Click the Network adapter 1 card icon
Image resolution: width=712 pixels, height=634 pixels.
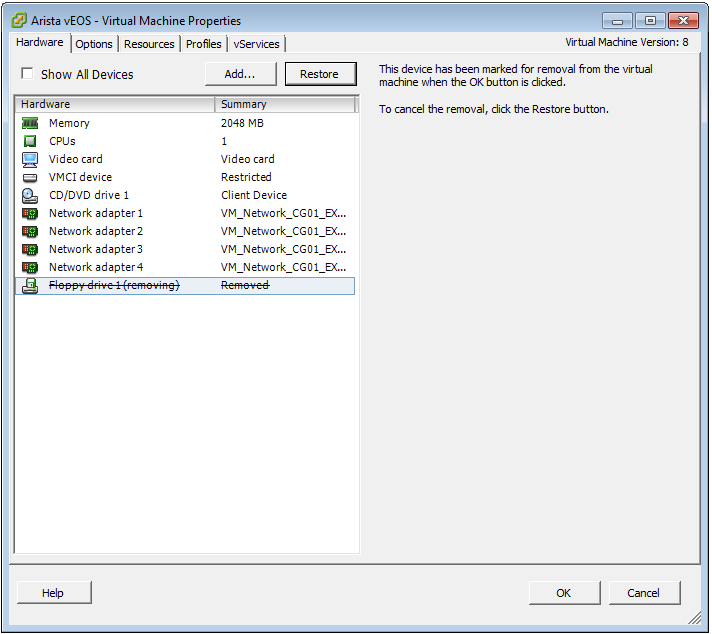[x=30, y=213]
